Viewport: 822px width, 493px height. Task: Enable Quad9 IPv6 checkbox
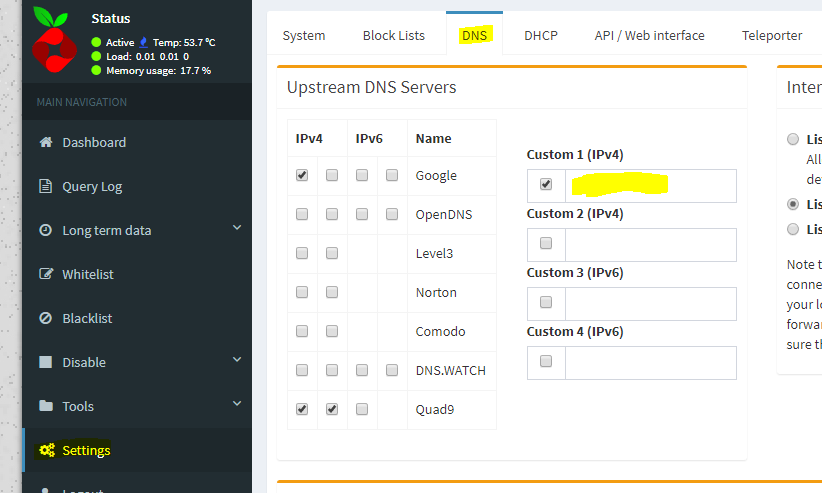coord(362,409)
